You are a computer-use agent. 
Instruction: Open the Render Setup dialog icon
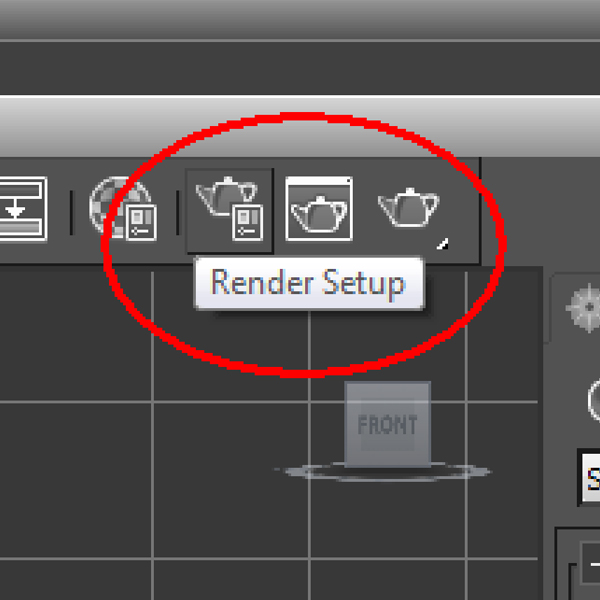[x=230, y=211]
